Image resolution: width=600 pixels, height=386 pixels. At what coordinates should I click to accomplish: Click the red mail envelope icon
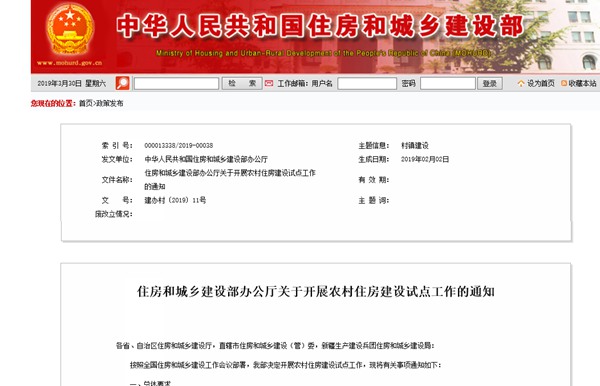(269, 83)
